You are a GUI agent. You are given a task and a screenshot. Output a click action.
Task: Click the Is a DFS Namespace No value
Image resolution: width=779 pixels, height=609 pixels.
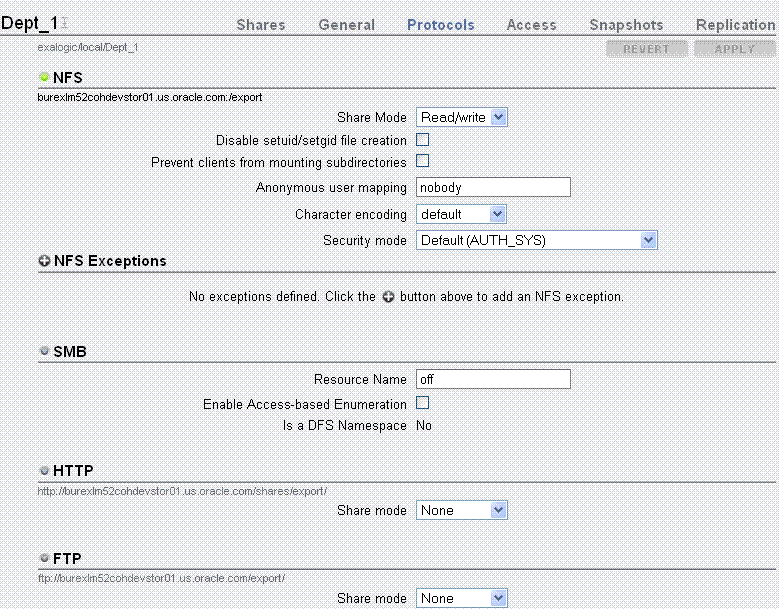424,426
